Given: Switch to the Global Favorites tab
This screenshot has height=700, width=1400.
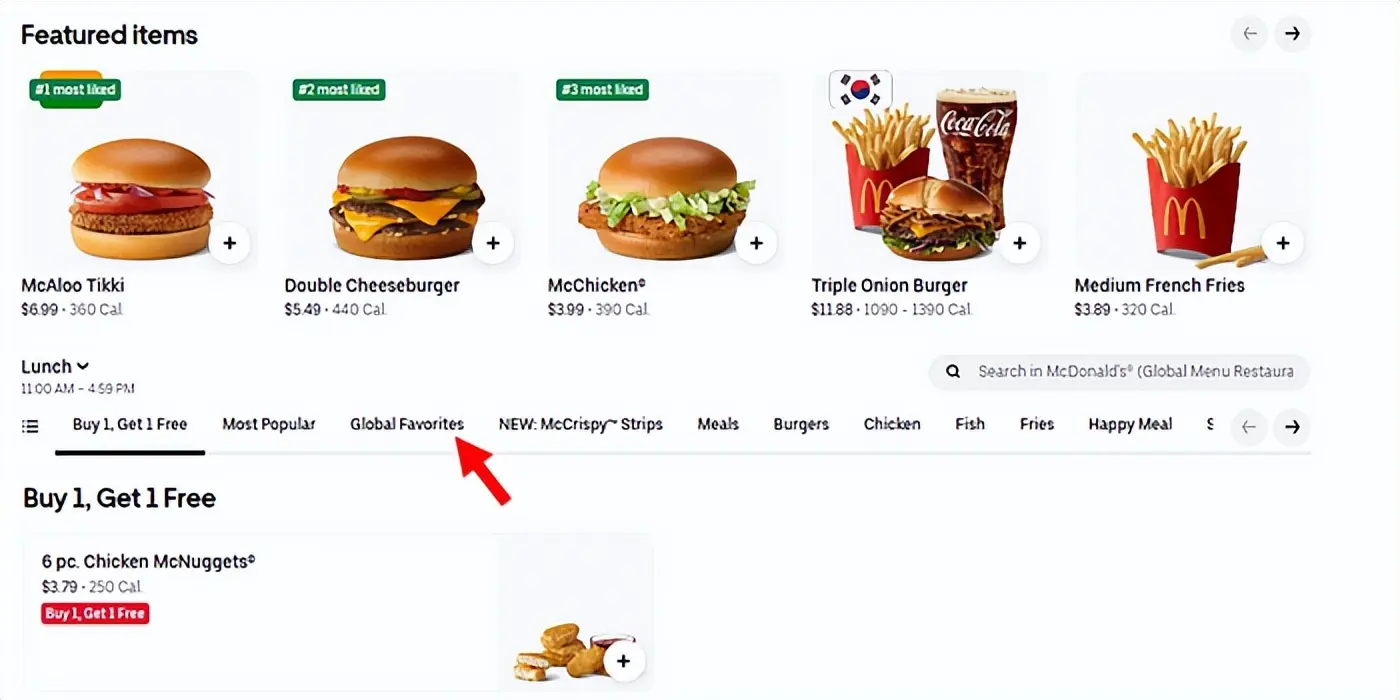Looking at the screenshot, I should pyautogui.click(x=407, y=424).
